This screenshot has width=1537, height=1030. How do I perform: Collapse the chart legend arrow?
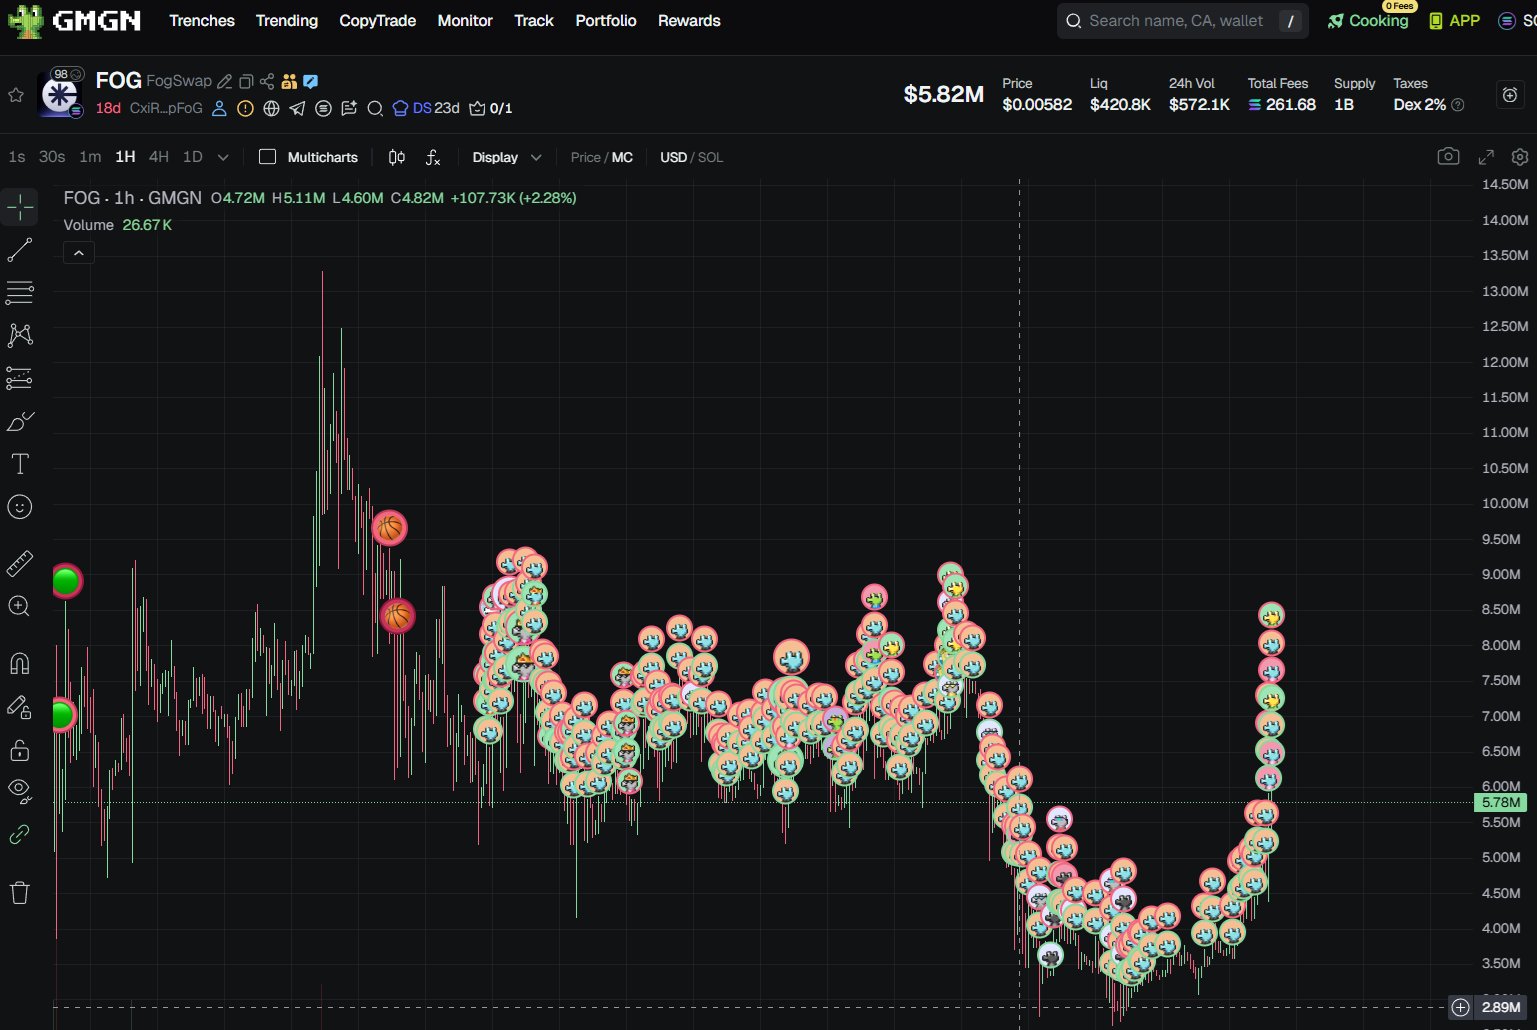[x=79, y=253]
